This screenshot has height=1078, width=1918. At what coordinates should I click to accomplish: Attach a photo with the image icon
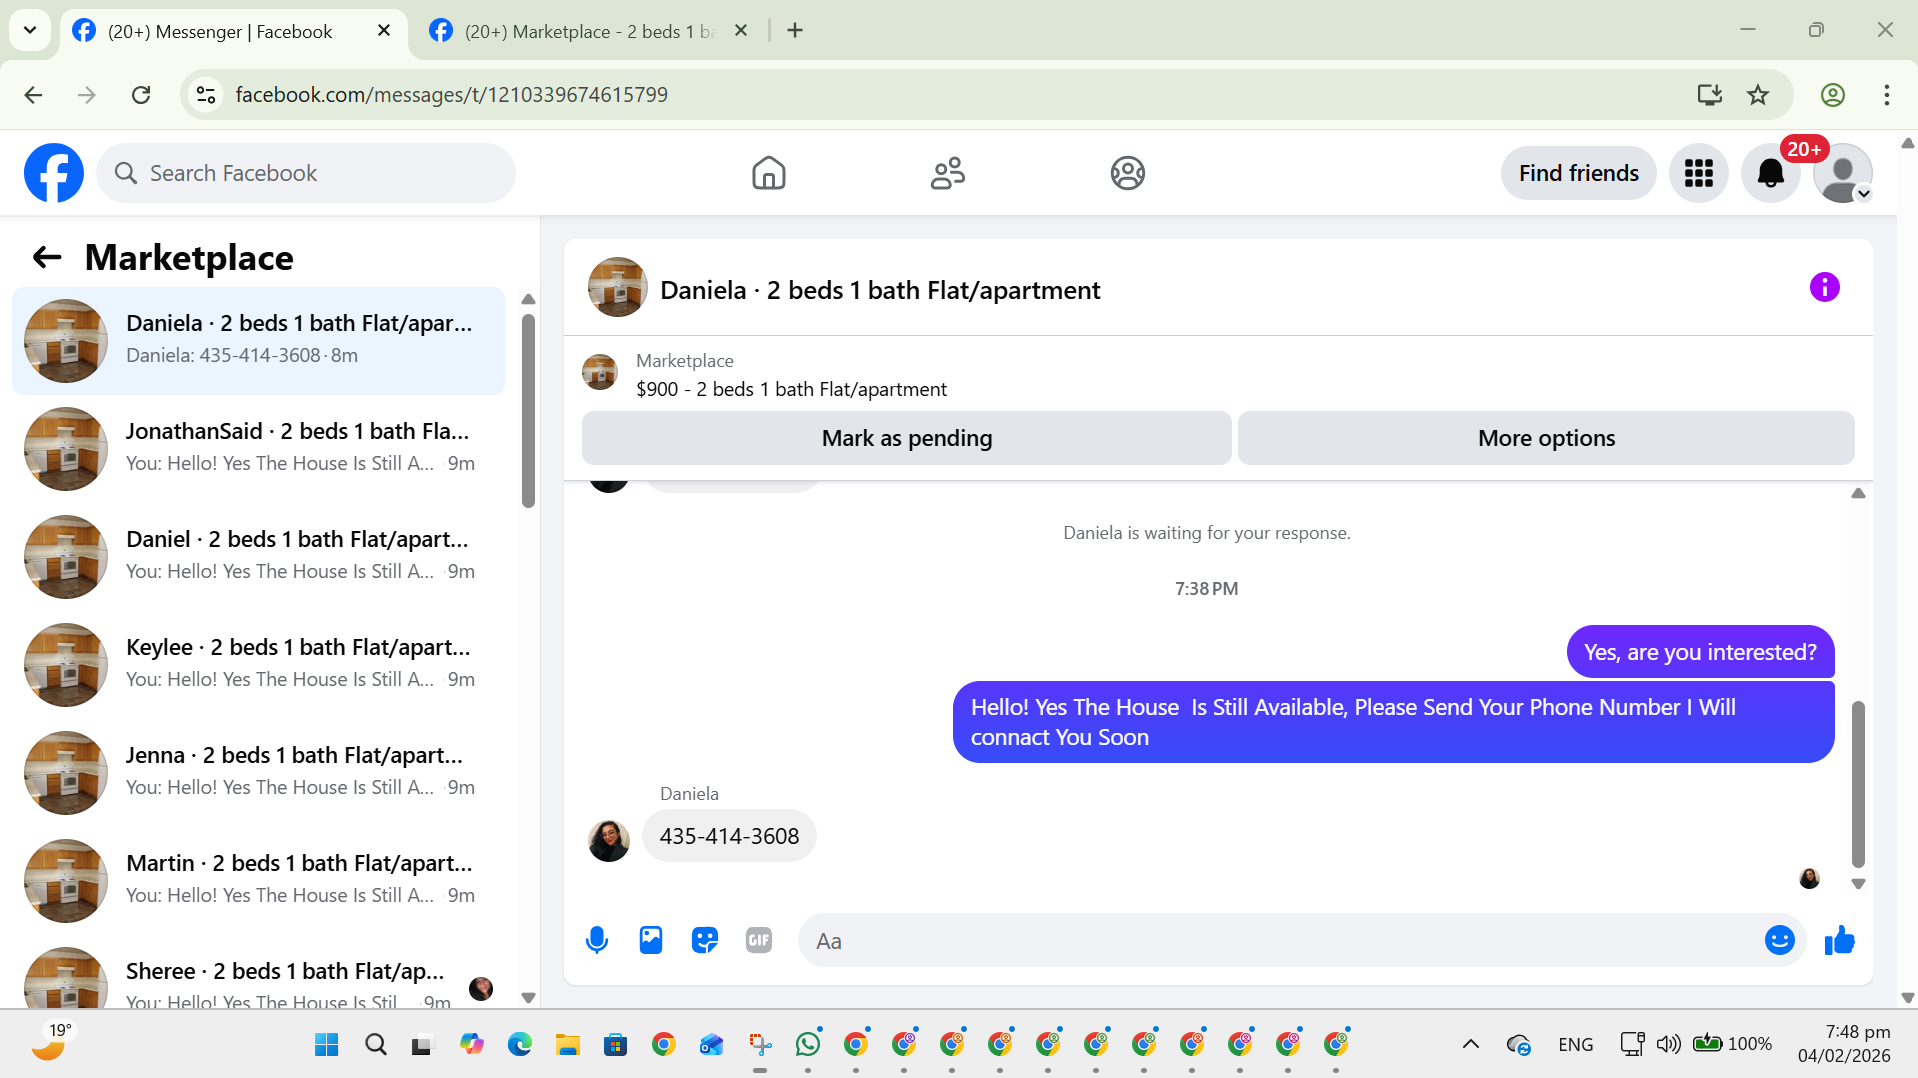click(x=651, y=940)
